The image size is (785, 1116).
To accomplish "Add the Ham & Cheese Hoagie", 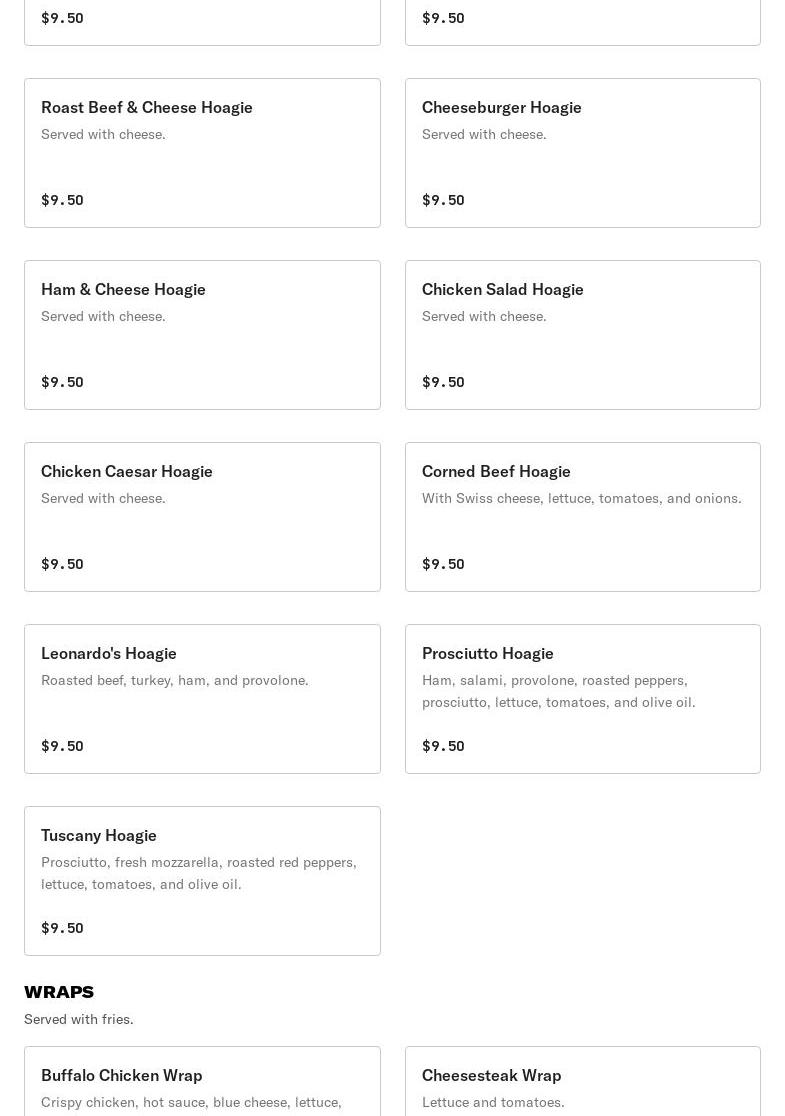I will [x=202, y=335].
